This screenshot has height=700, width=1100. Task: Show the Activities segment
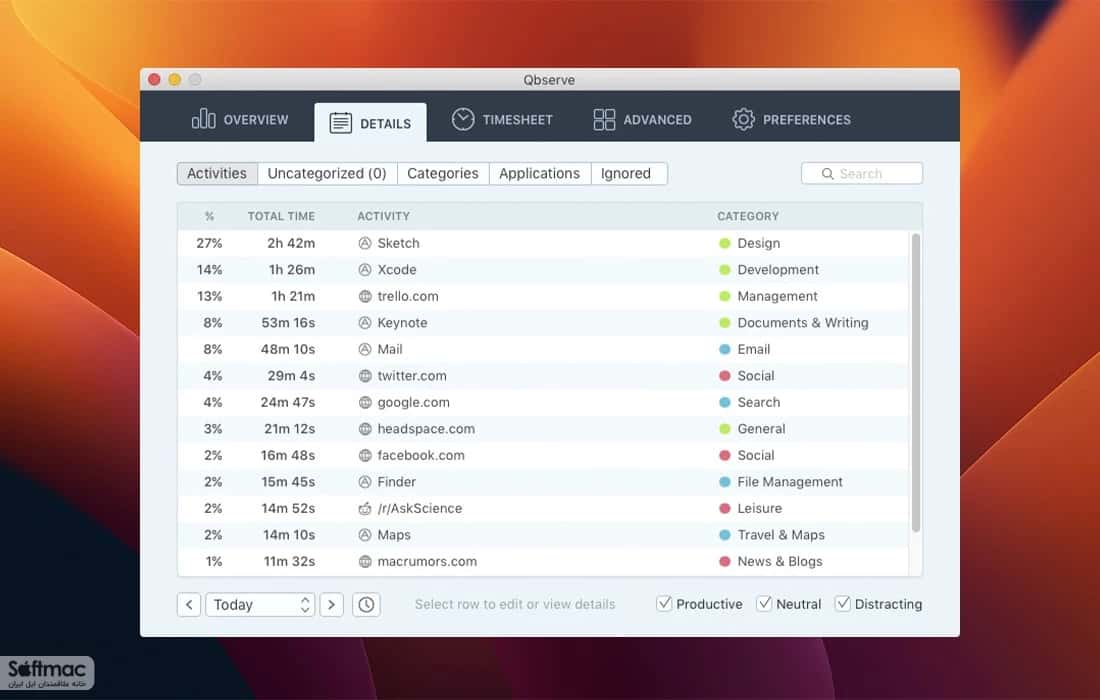[217, 173]
